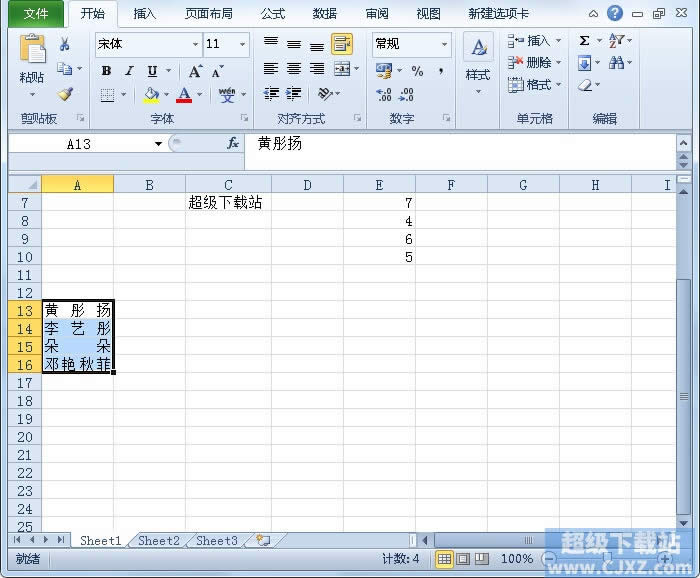Select the Format Painter brush icon

click(65, 95)
